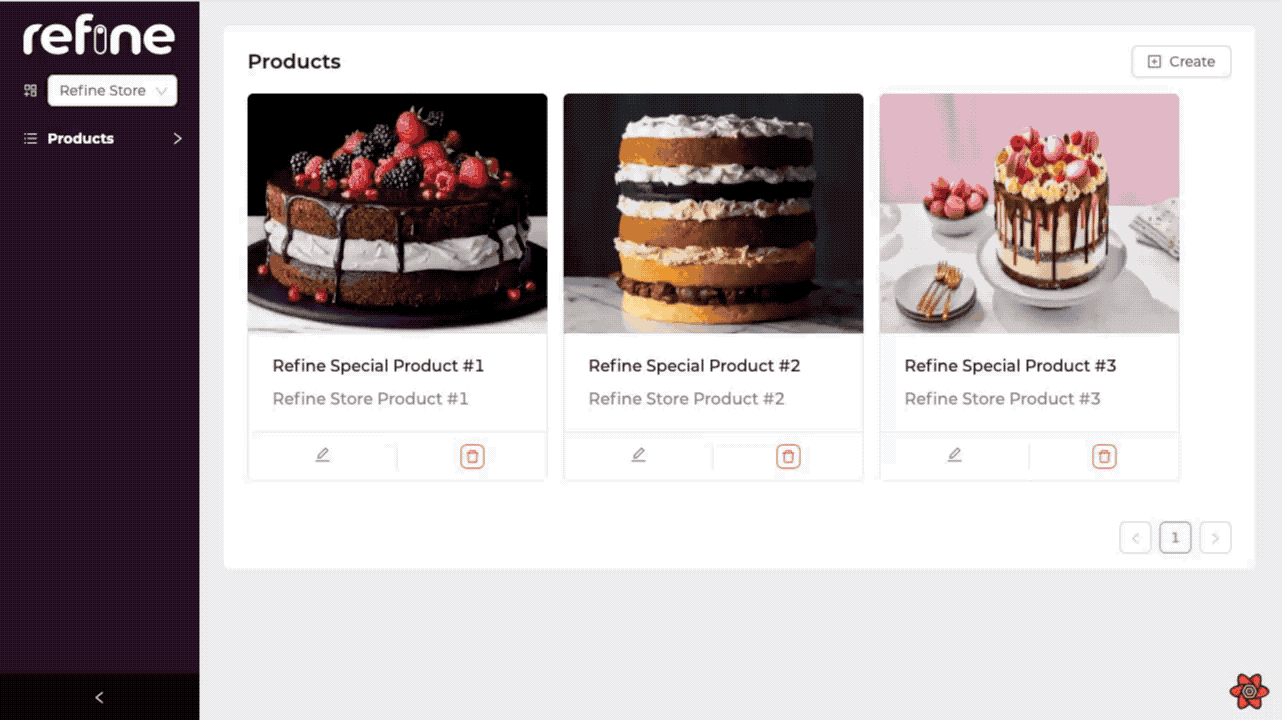Delete Refine Special Product #2 with the trash icon
1282x720 pixels.
[788, 456]
